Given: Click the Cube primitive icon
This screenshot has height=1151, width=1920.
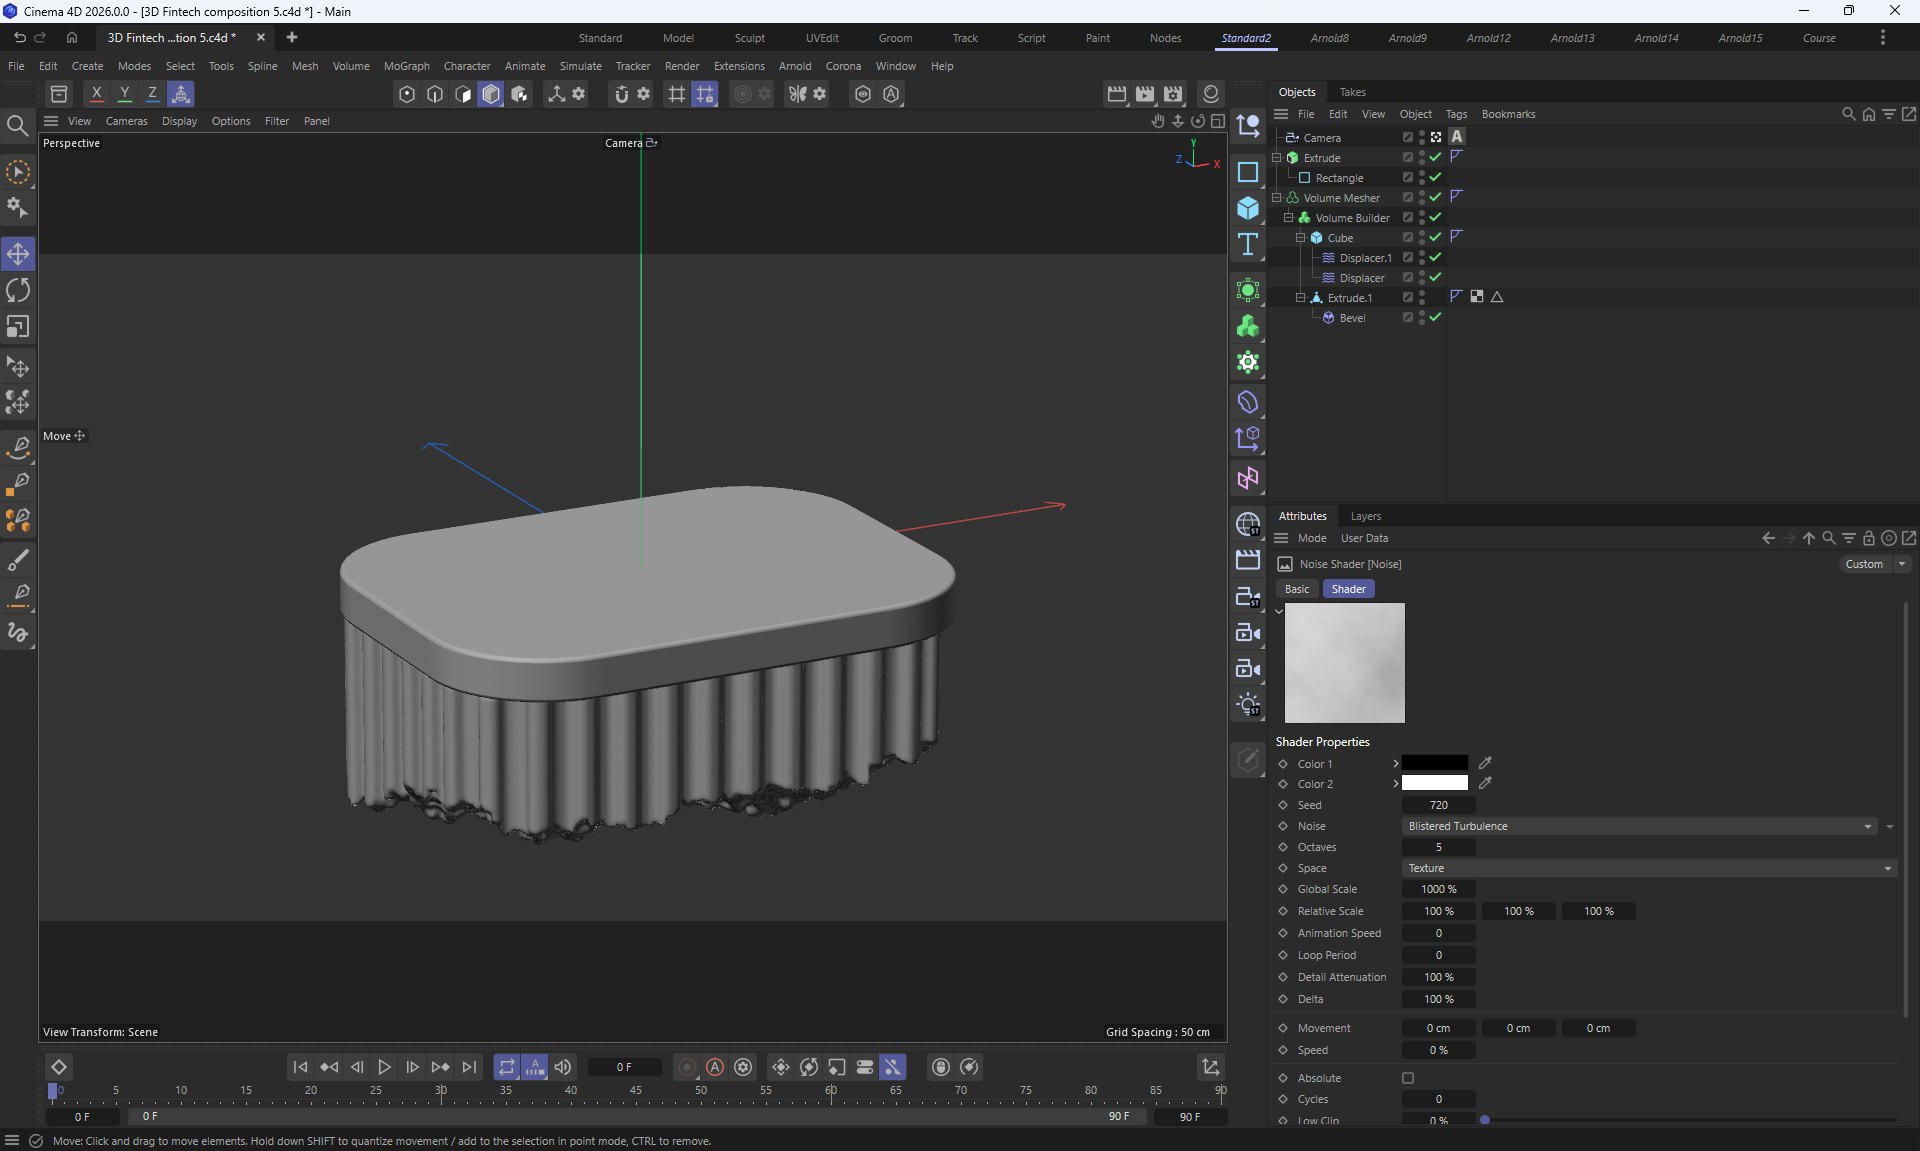Looking at the screenshot, I should coord(1248,208).
